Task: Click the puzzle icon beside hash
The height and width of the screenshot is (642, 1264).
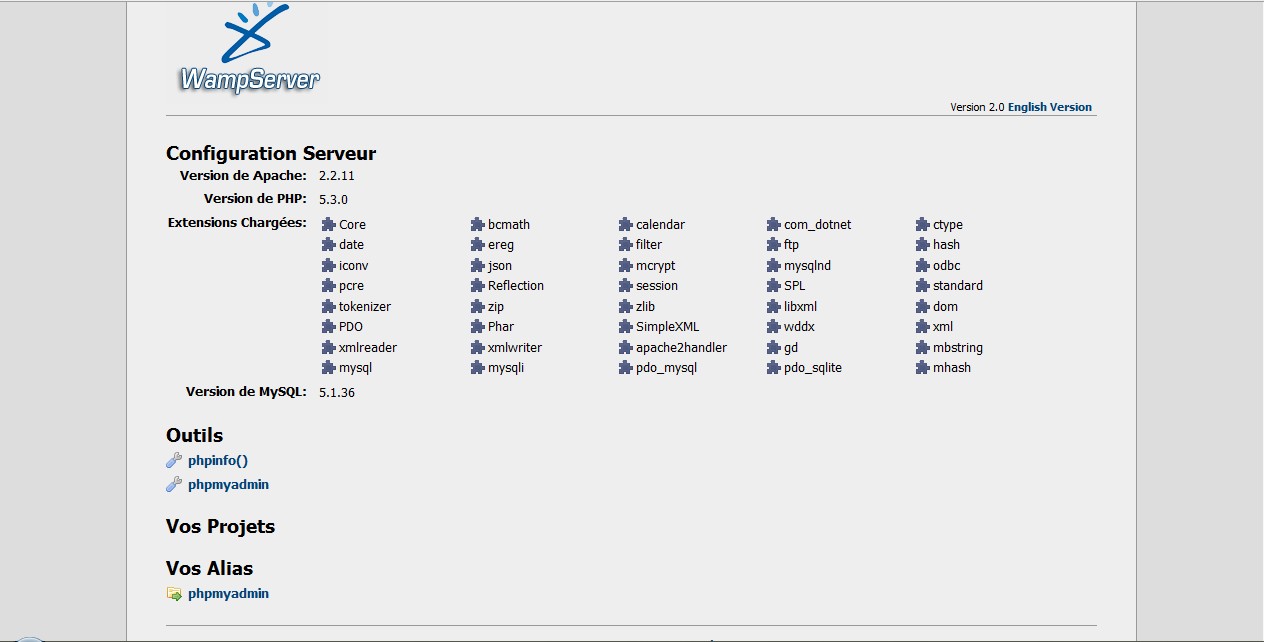Action: pos(924,245)
